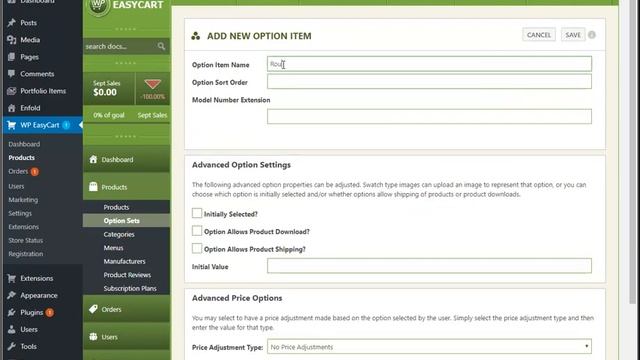The height and width of the screenshot is (360, 640).
Task: Select Option Sets menu item
Action: (x=122, y=221)
